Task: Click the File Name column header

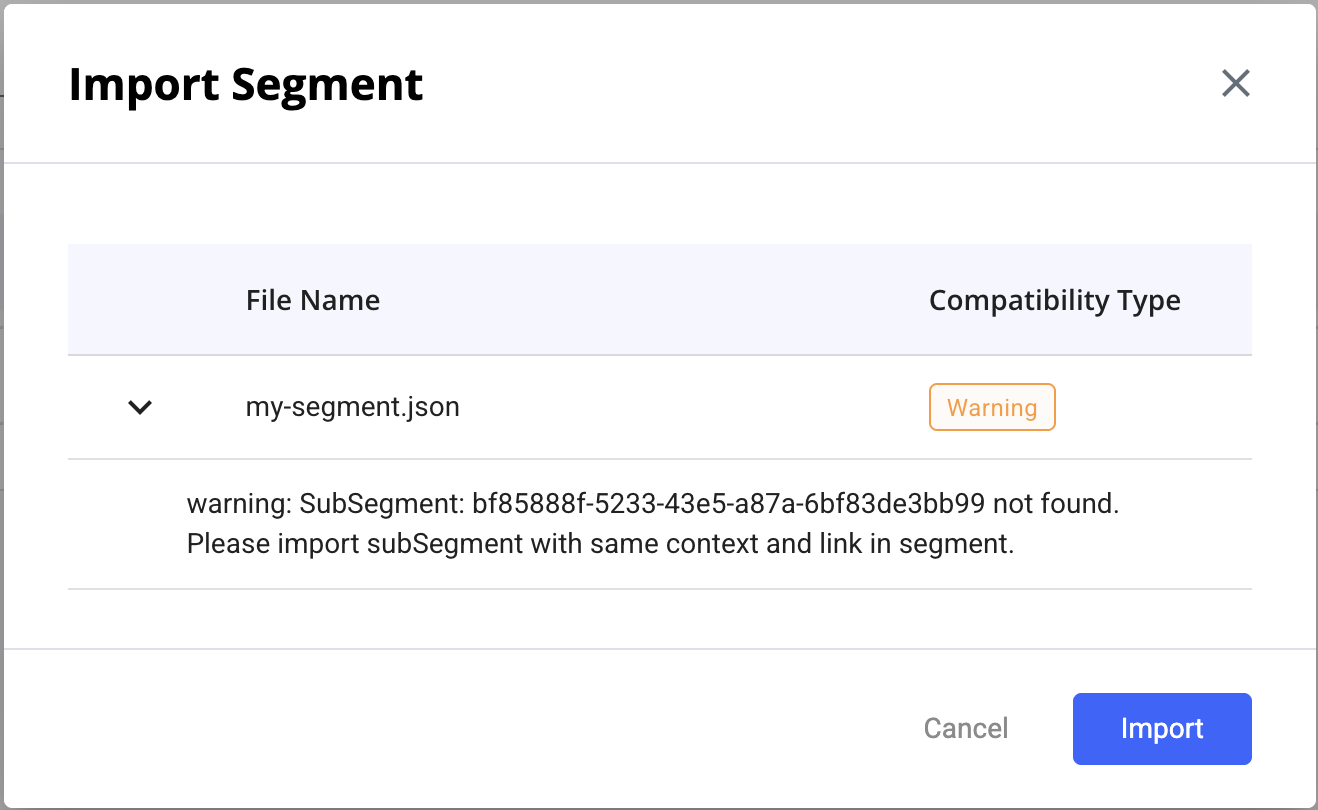Action: tap(313, 300)
